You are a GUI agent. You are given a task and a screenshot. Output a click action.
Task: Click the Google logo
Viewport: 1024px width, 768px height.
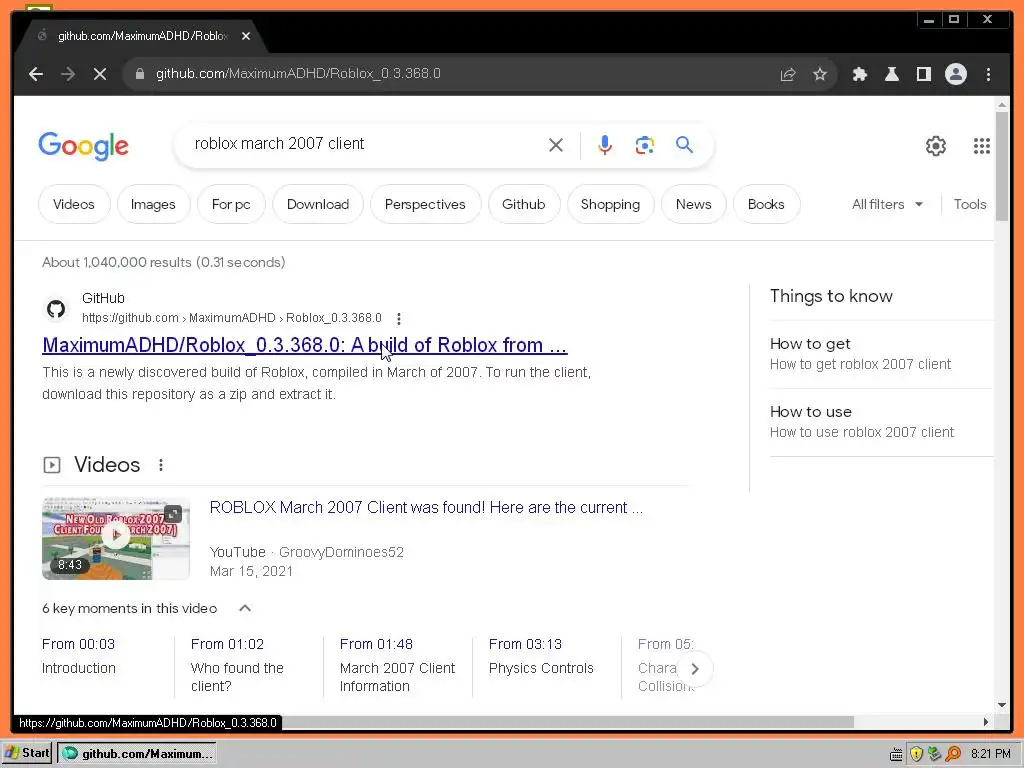(x=84, y=145)
